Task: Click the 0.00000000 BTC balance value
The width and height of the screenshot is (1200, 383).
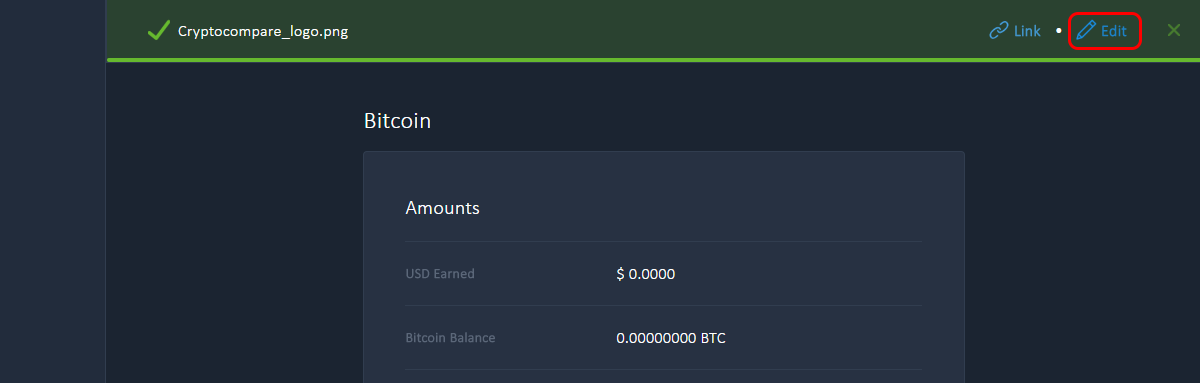Action: [671, 338]
